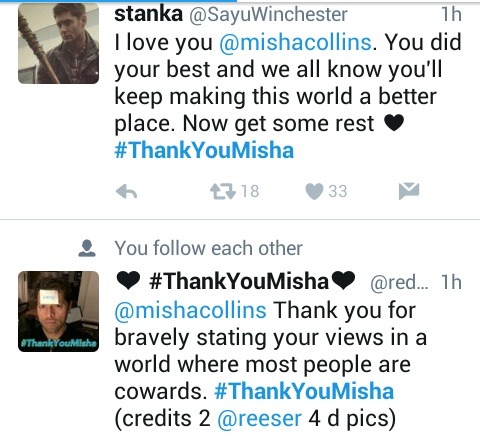Tap the 'You follow each other' label
Image resolution: width=480 pixels, height=438 pixels.
tap(208, 248)
